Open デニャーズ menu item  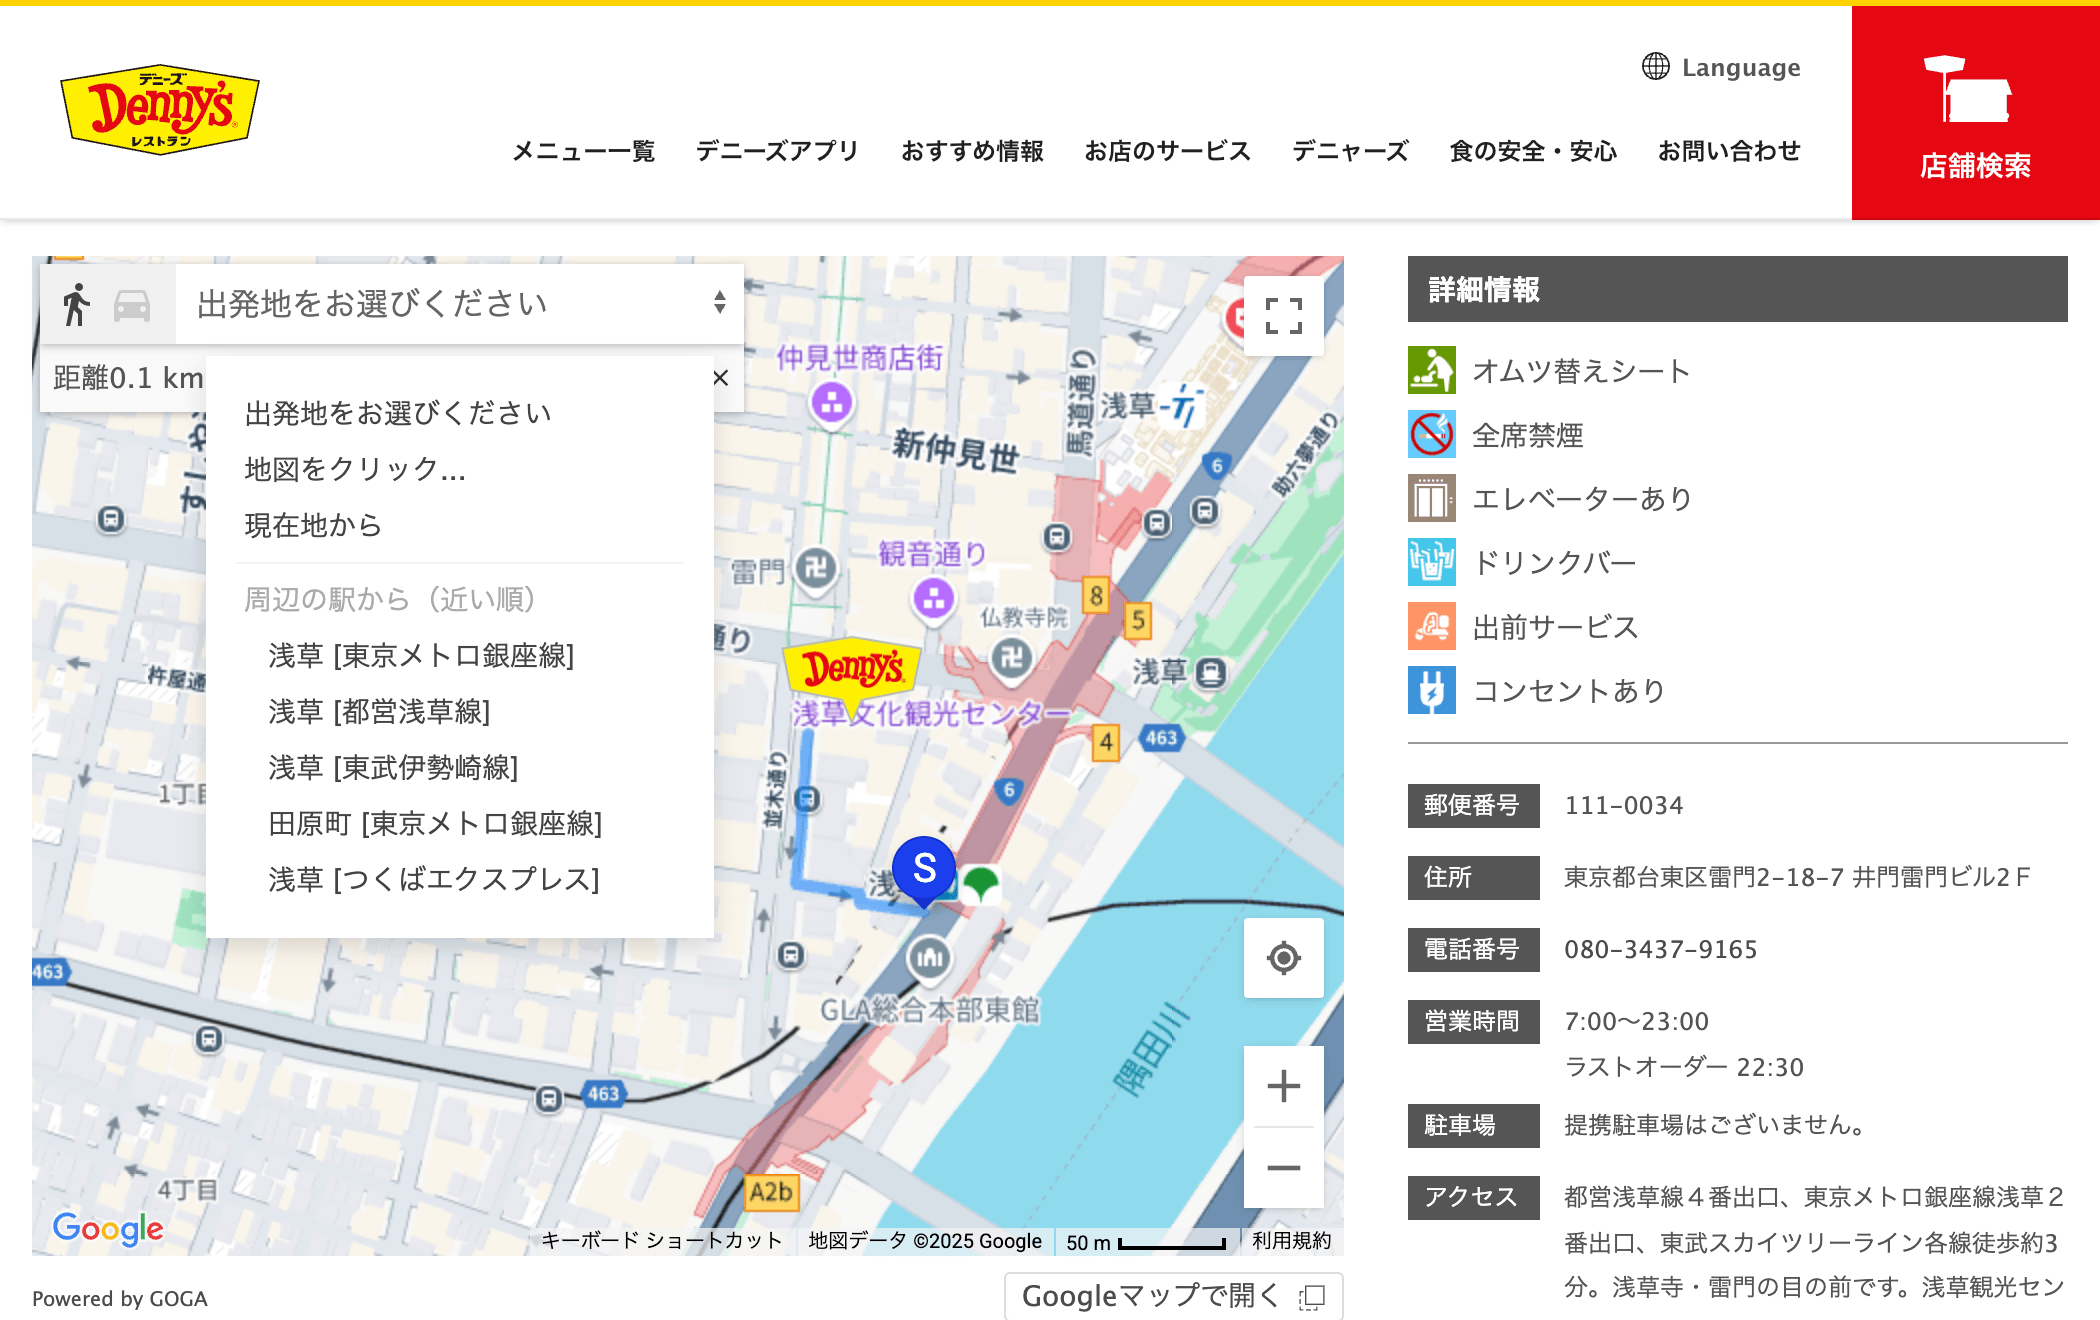point(1350,151)
